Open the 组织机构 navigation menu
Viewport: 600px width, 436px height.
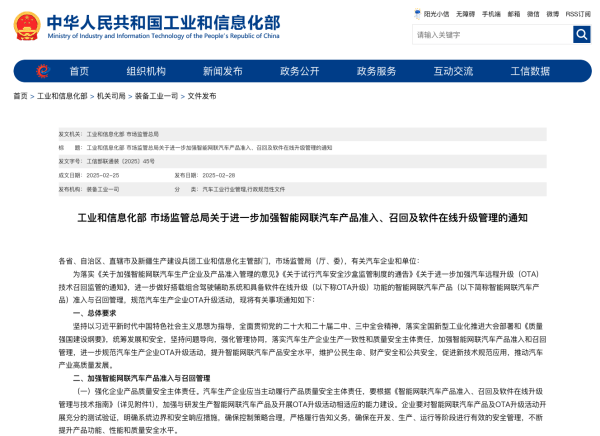tap(146, 71)
